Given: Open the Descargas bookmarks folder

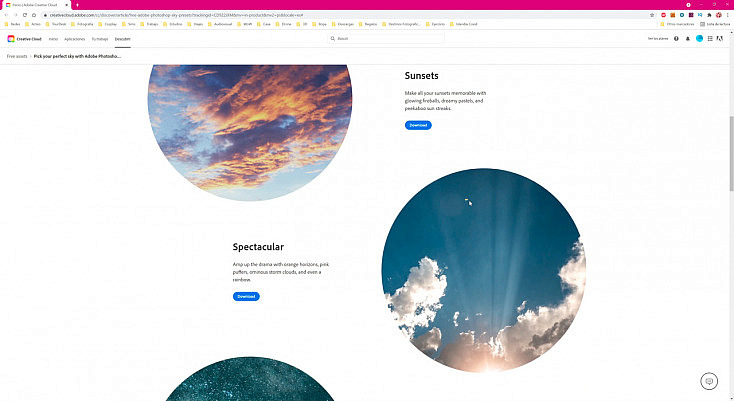Looking at the screenshot, I should click(343, 24).
